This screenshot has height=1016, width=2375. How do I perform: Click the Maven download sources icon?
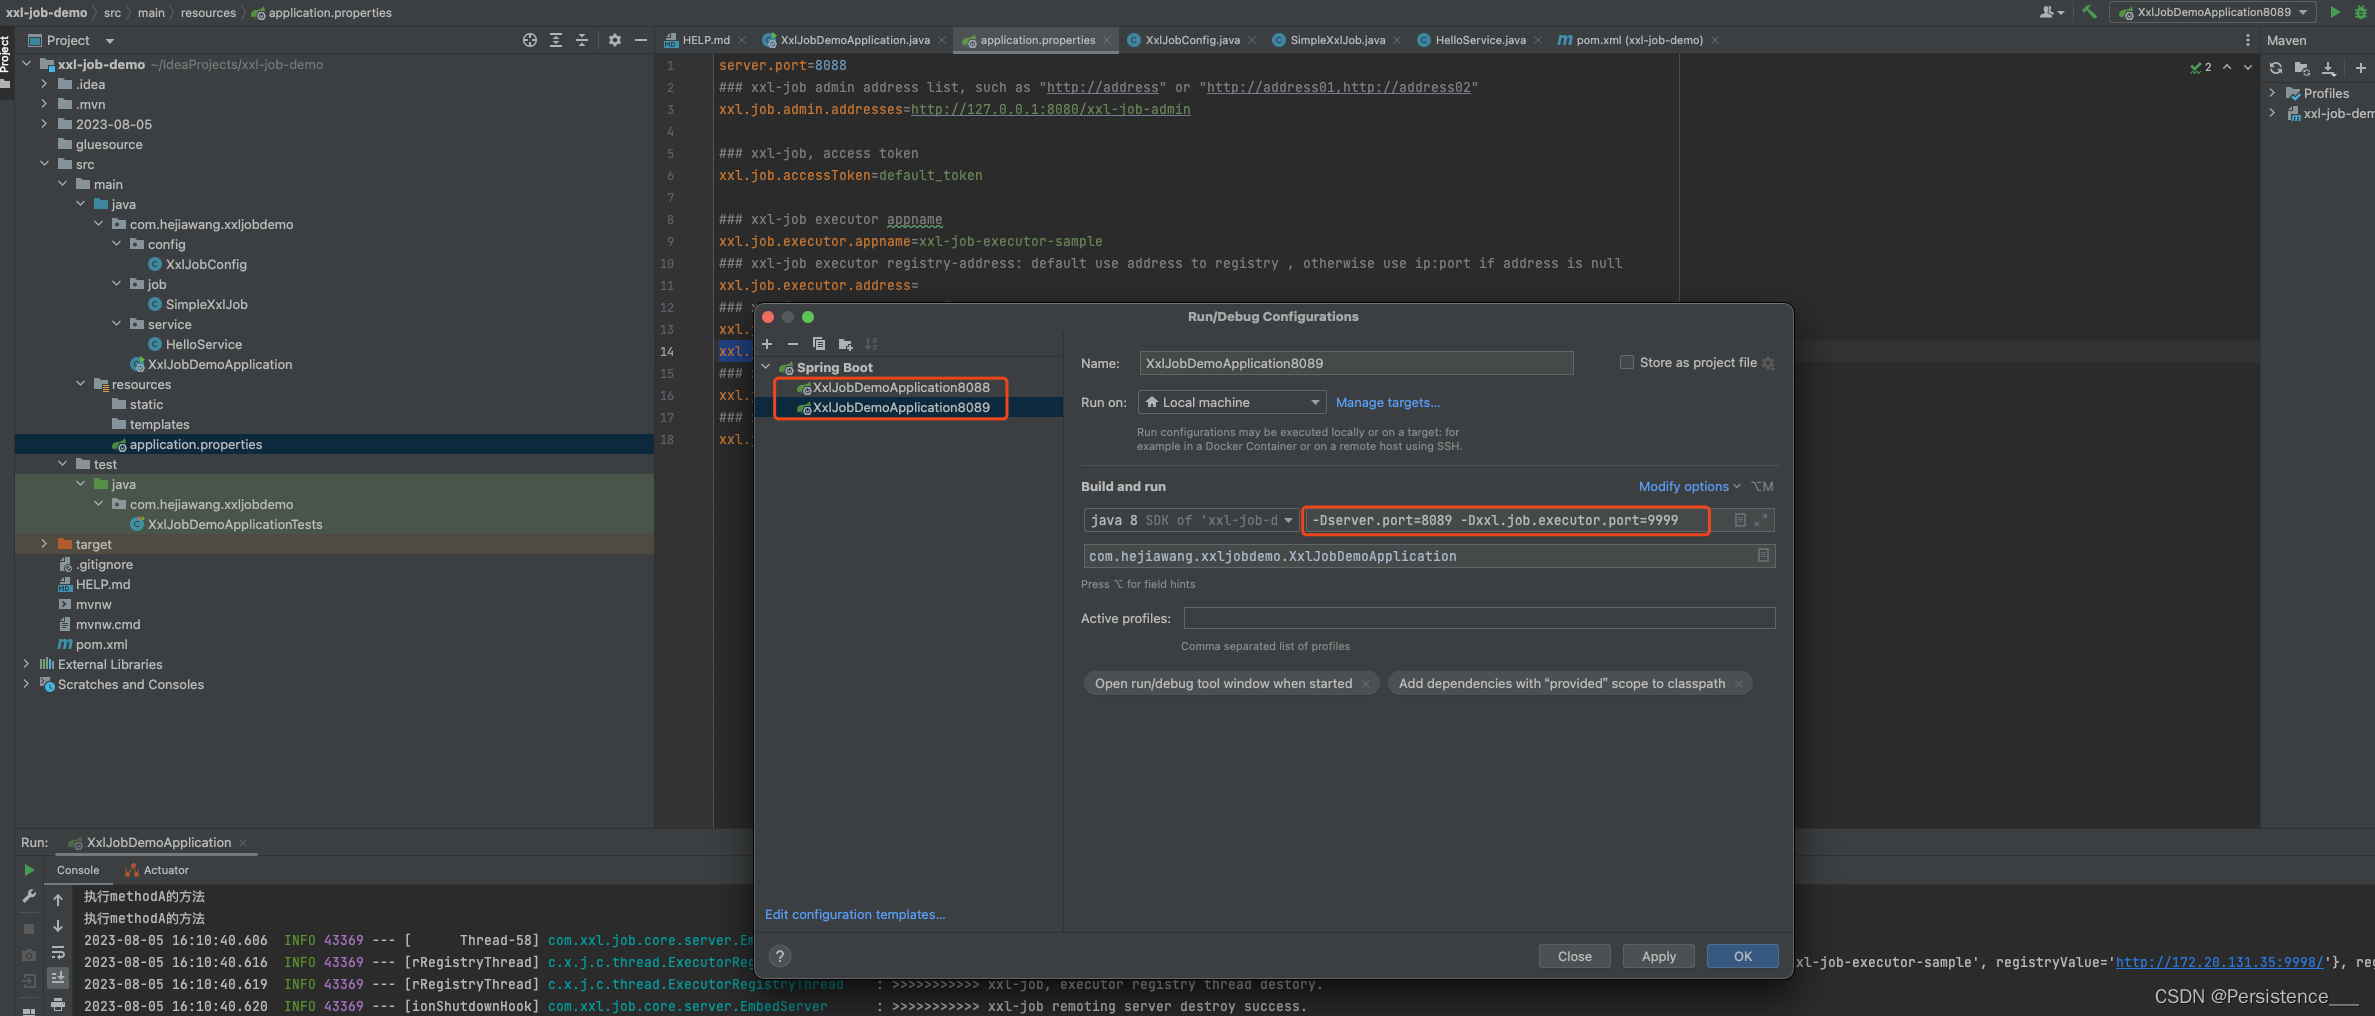2329,68
